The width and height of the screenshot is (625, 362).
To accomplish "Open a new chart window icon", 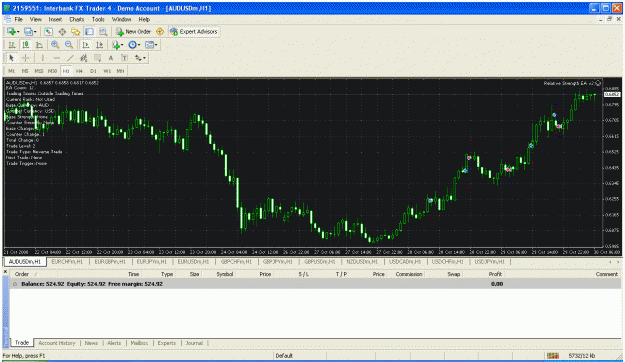I will pyautogui.click(x=11, y=31).
